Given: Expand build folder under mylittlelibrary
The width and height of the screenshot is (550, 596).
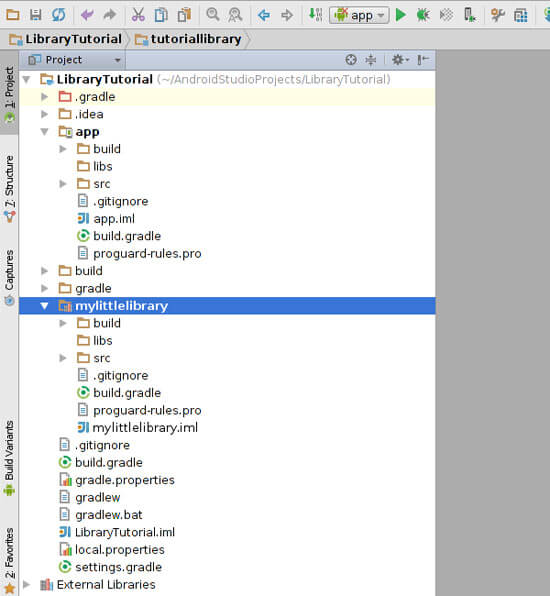Looking at the screenshot, I should point(63,323).
